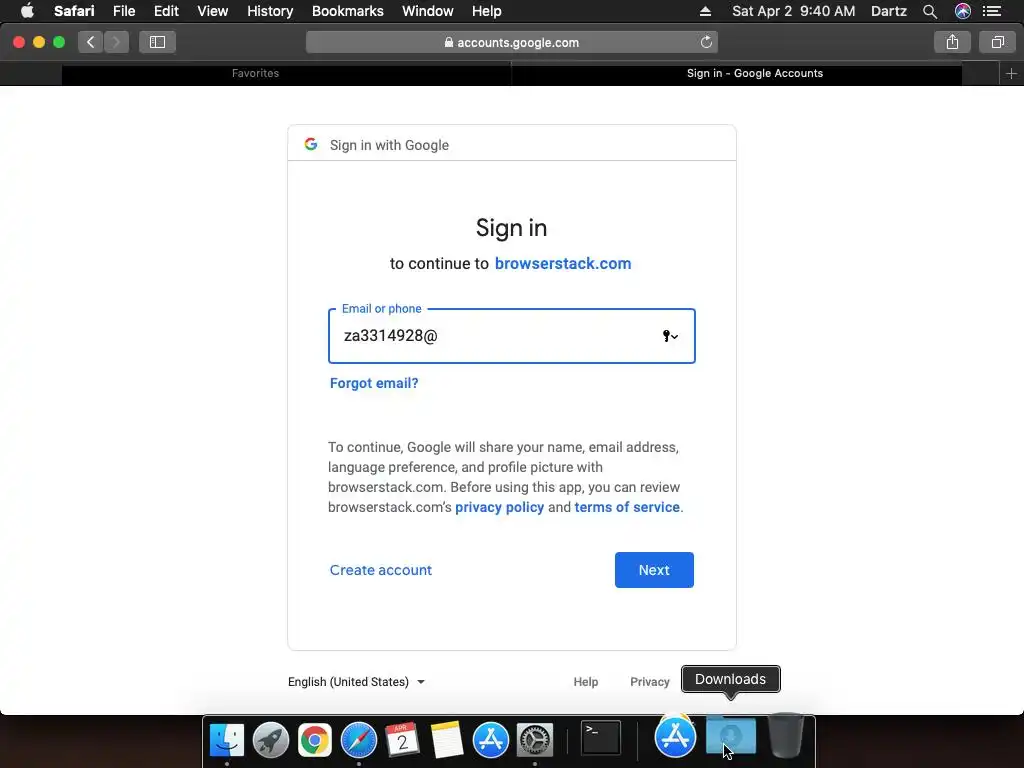Open the Downloads folder in Dock
The height and width of the screenshot is (768, 1024).
coord(731,737)
